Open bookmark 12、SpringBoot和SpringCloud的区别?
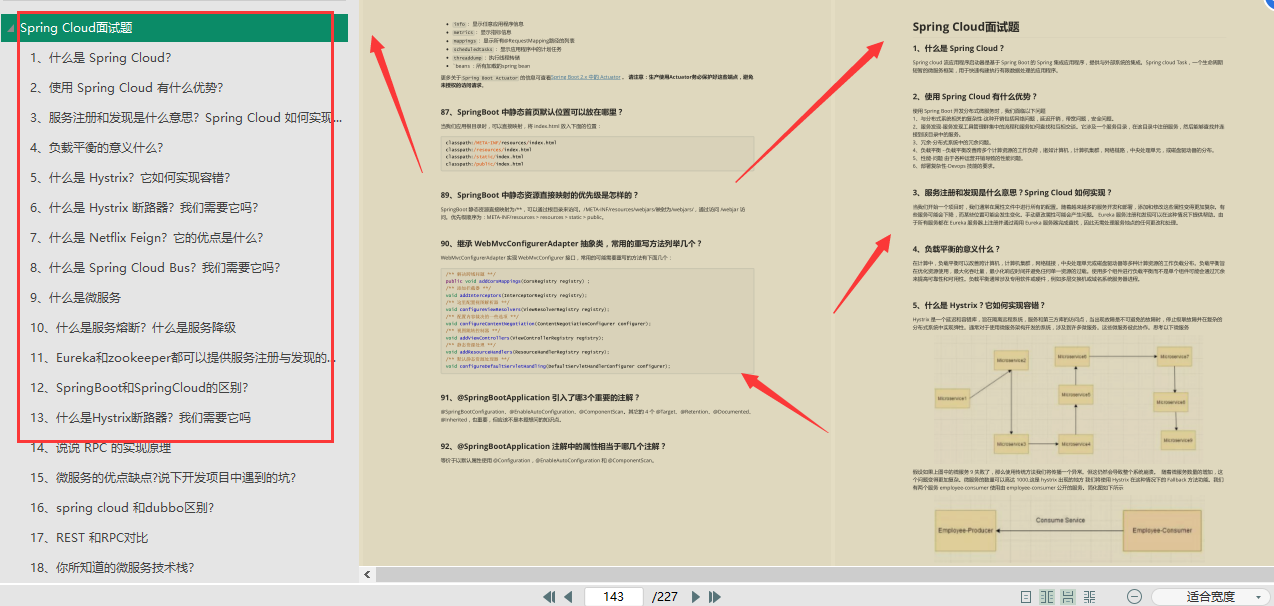This screenshot has height=606, width=1274. (139, 388)
